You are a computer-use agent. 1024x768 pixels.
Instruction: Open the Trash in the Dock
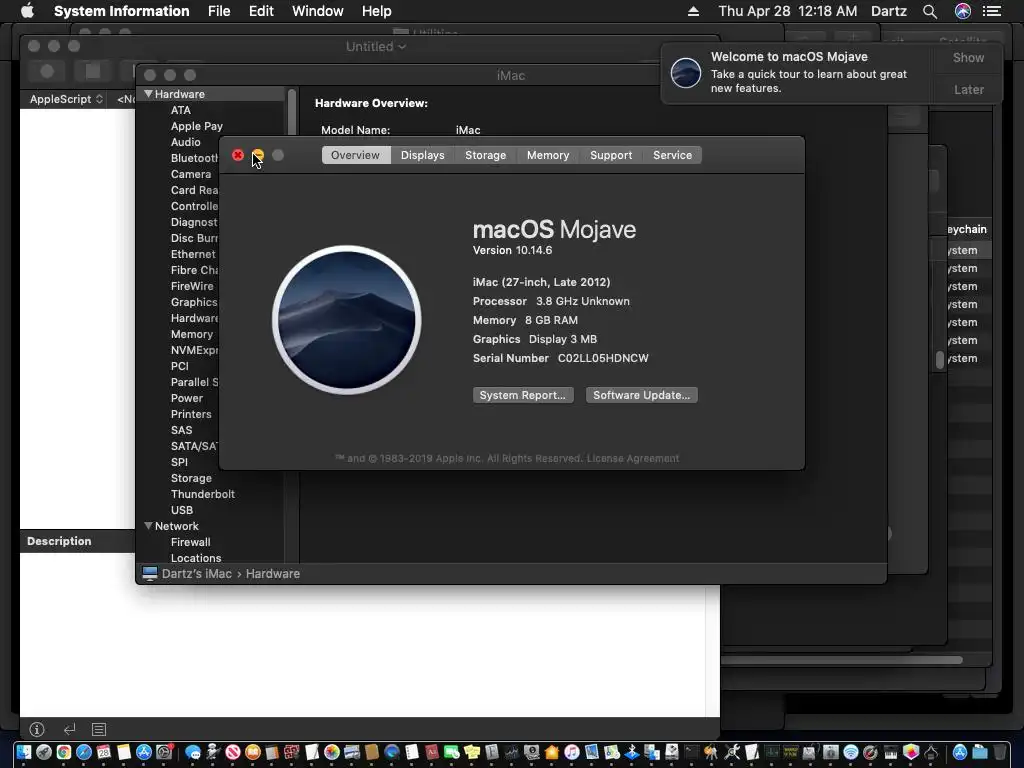[1000, 752]
